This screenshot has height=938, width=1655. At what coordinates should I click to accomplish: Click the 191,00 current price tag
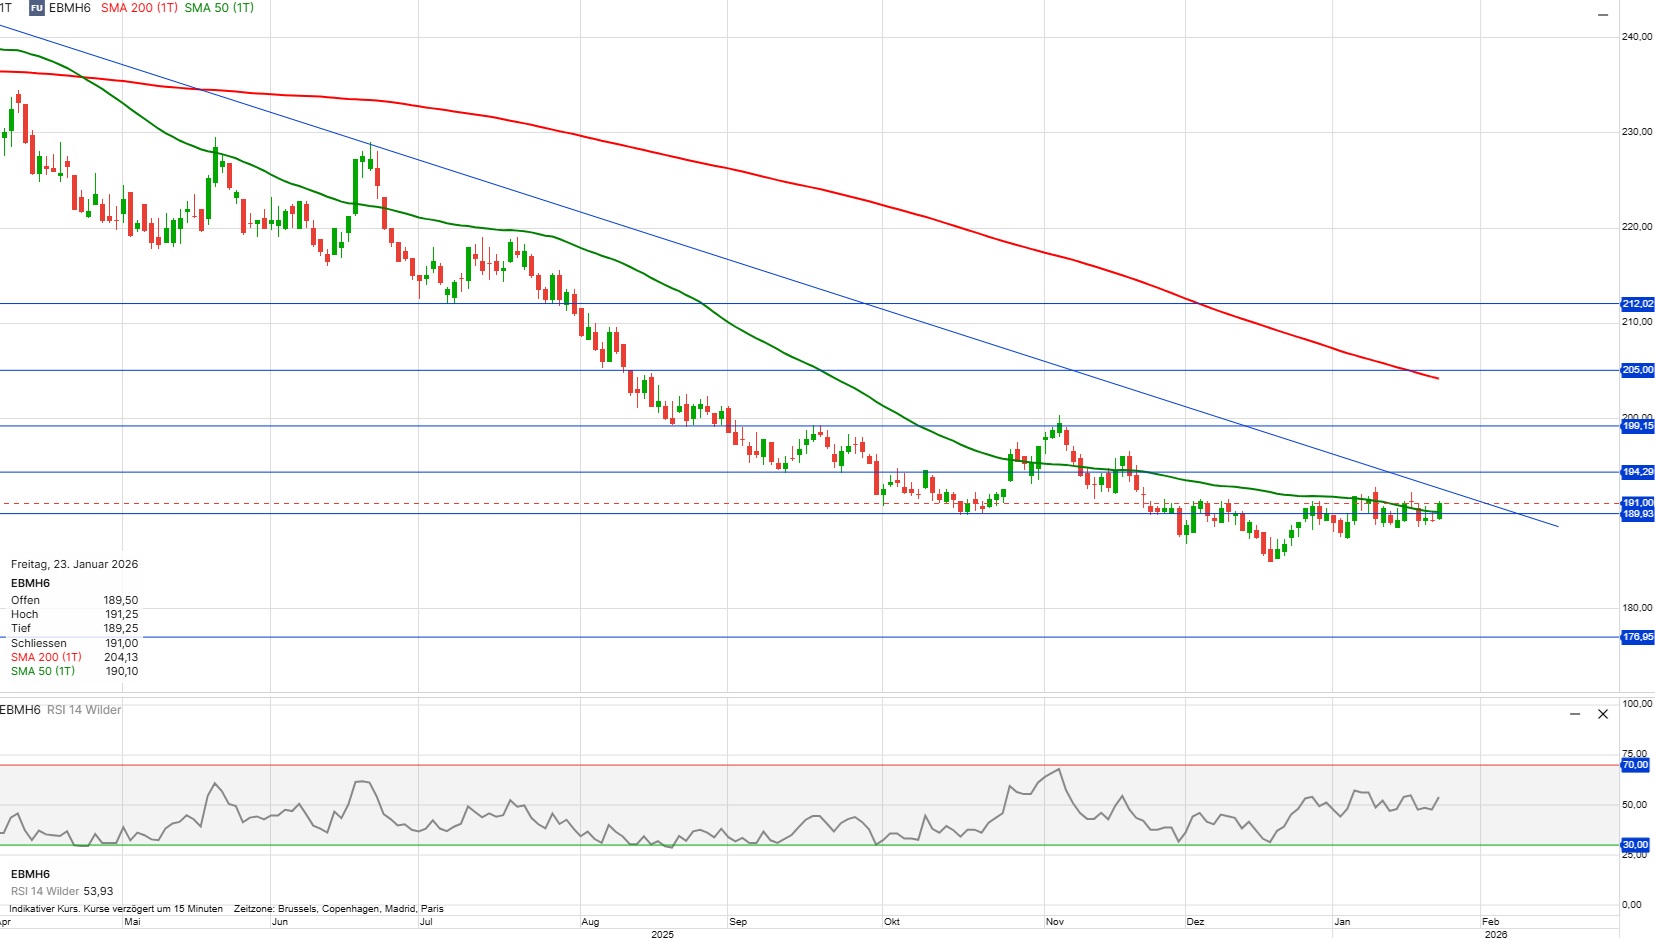1637,503
